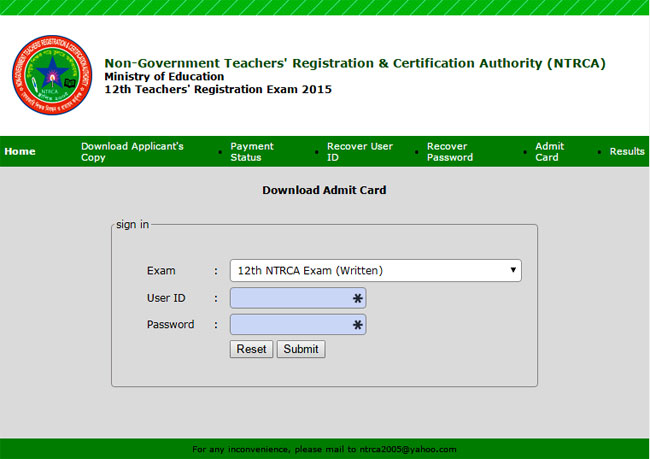The width and height of the screenshot is (650, 459).
Task: Select Recover Password in navigation
Action: [450, 152]
